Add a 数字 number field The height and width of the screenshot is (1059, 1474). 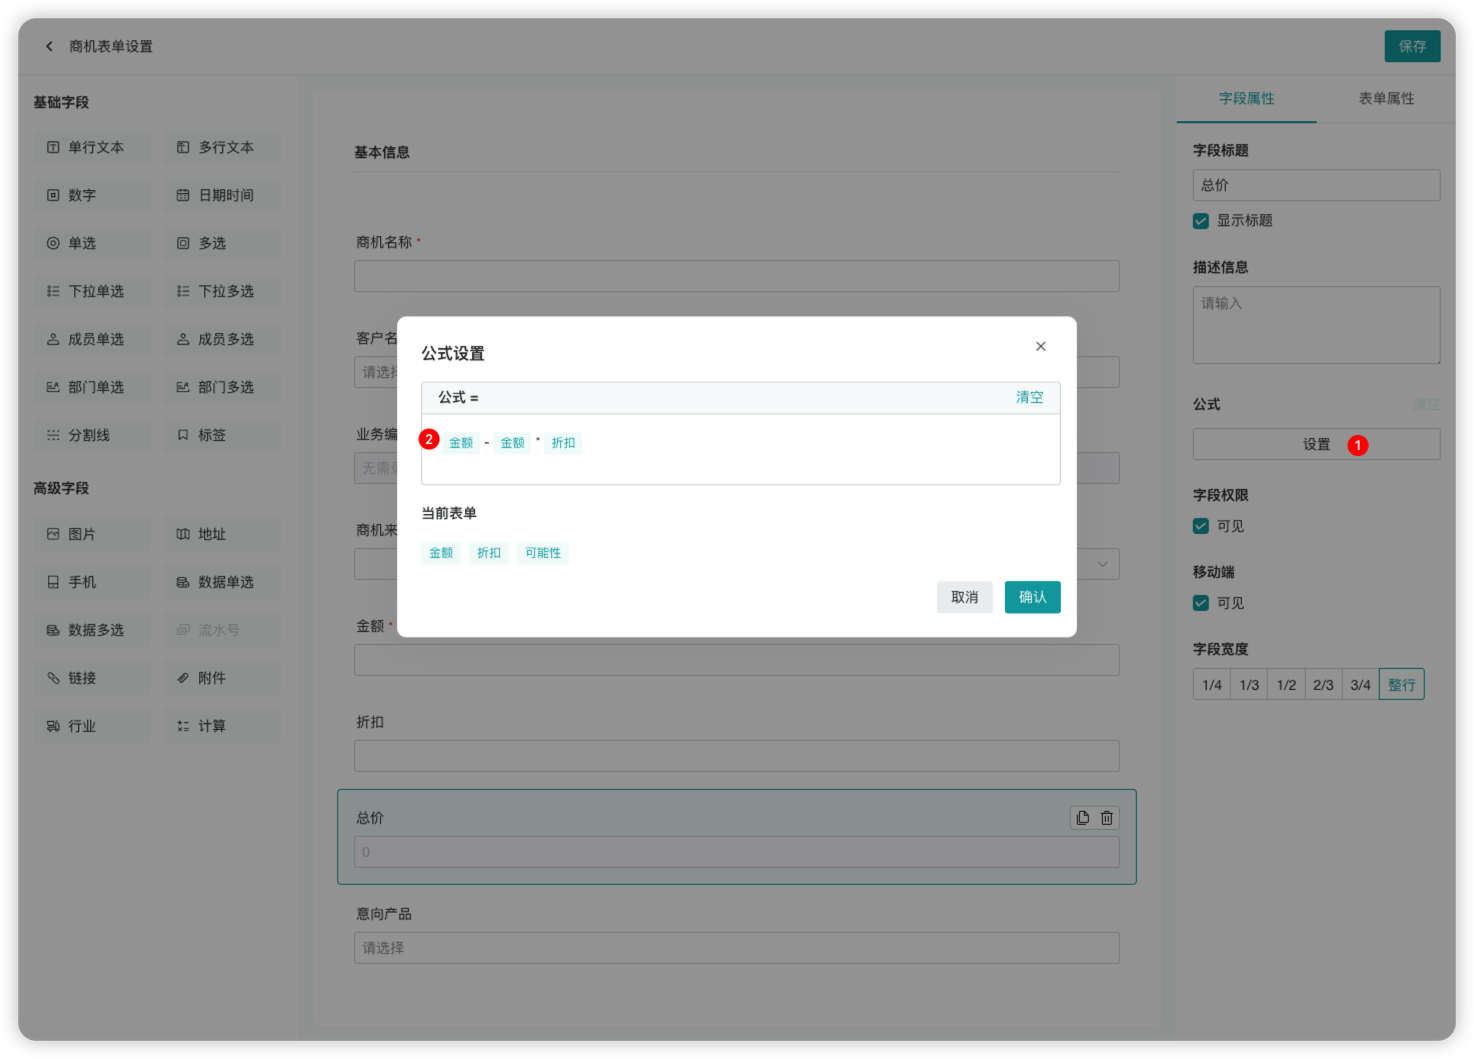91,195
